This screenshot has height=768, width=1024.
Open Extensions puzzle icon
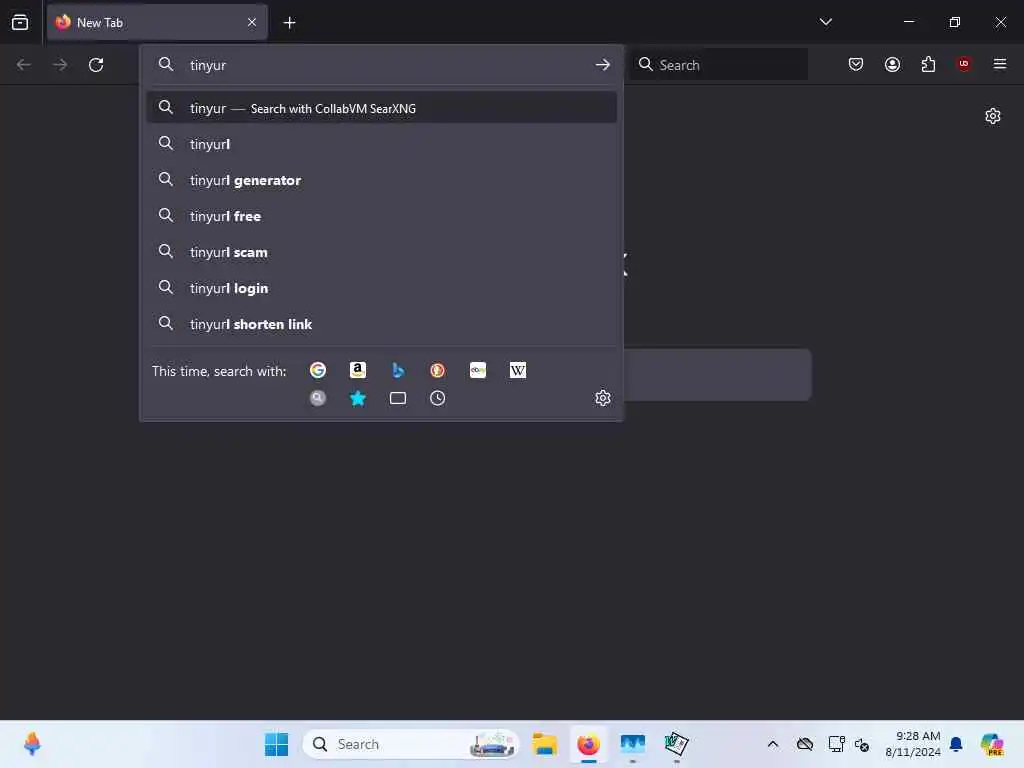(928, 64)
